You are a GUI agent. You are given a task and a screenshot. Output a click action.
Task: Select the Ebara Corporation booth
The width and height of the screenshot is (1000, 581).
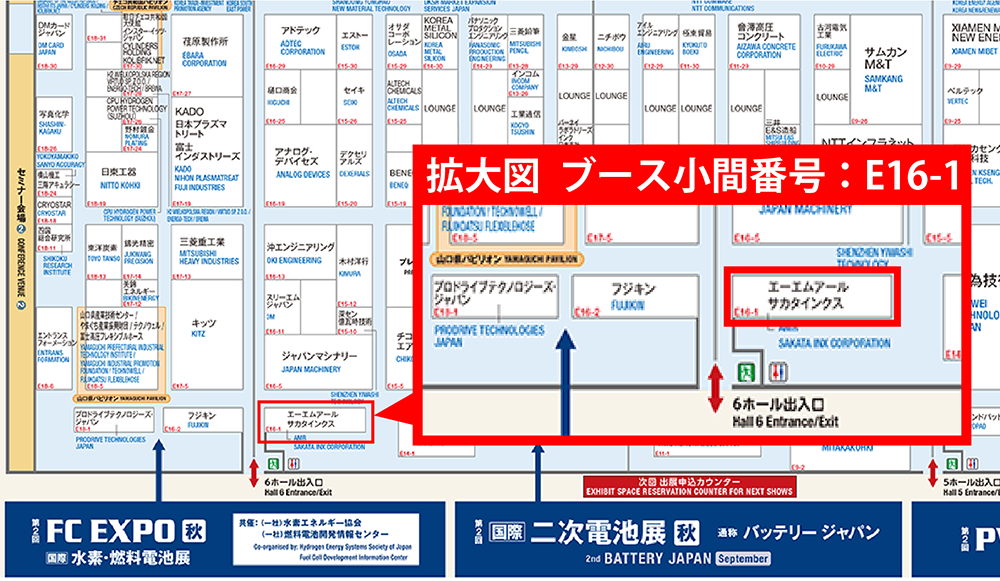pos(208,55)
